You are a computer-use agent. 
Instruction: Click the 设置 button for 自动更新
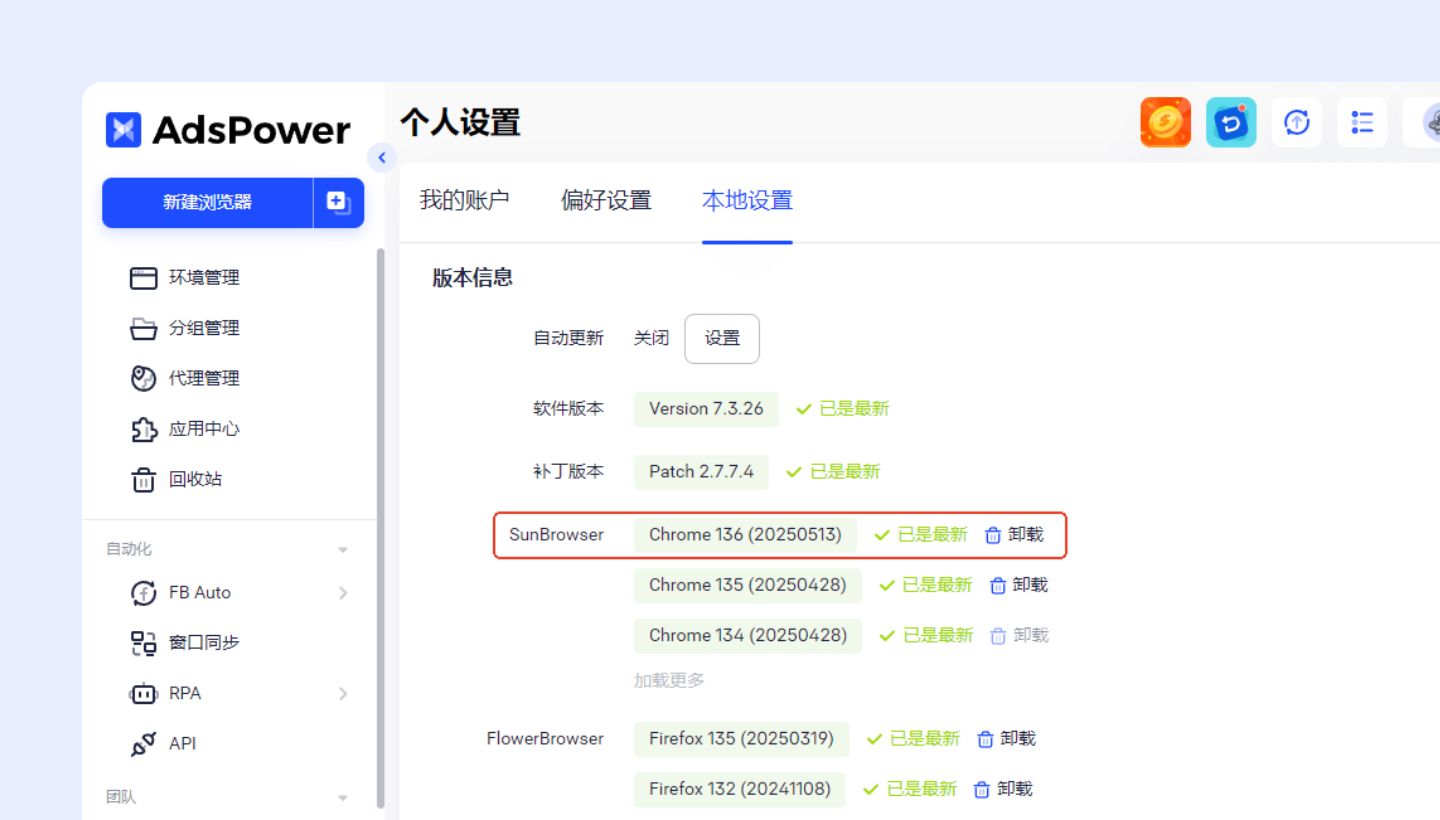722,339
